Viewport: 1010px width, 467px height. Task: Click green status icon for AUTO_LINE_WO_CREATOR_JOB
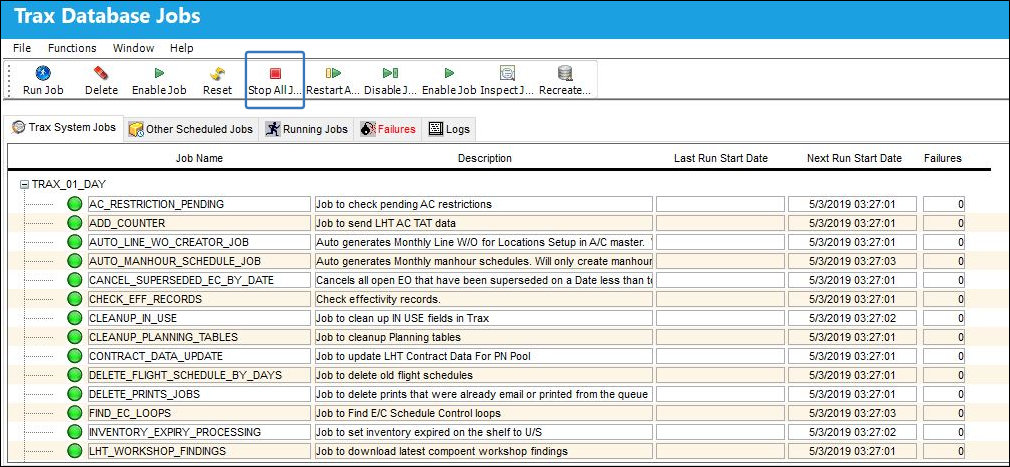[75, 242]
